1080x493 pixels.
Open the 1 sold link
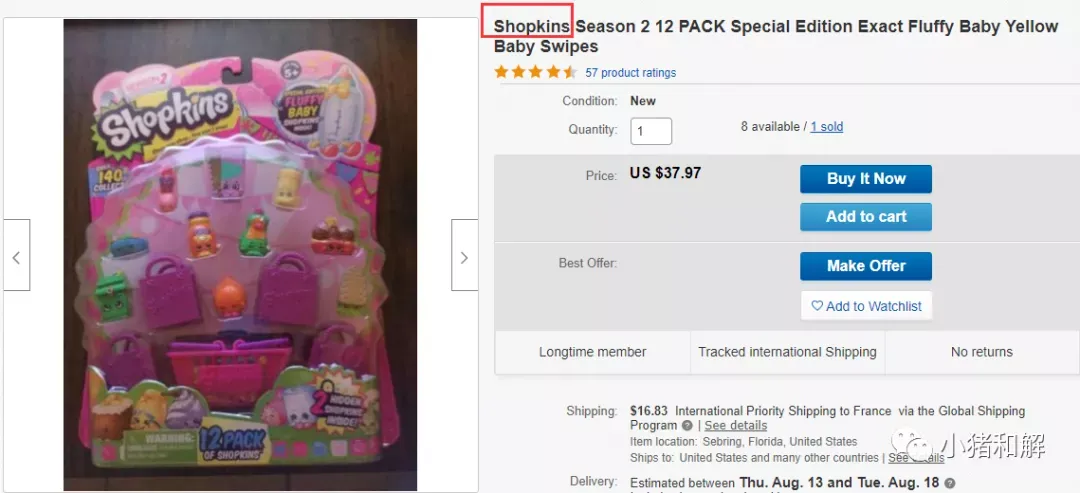click(x=827, y=127)
